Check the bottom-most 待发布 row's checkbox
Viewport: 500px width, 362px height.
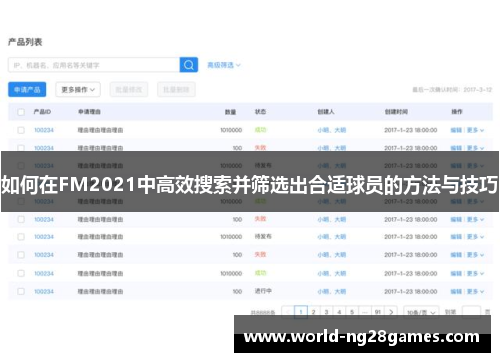(21, 237)
